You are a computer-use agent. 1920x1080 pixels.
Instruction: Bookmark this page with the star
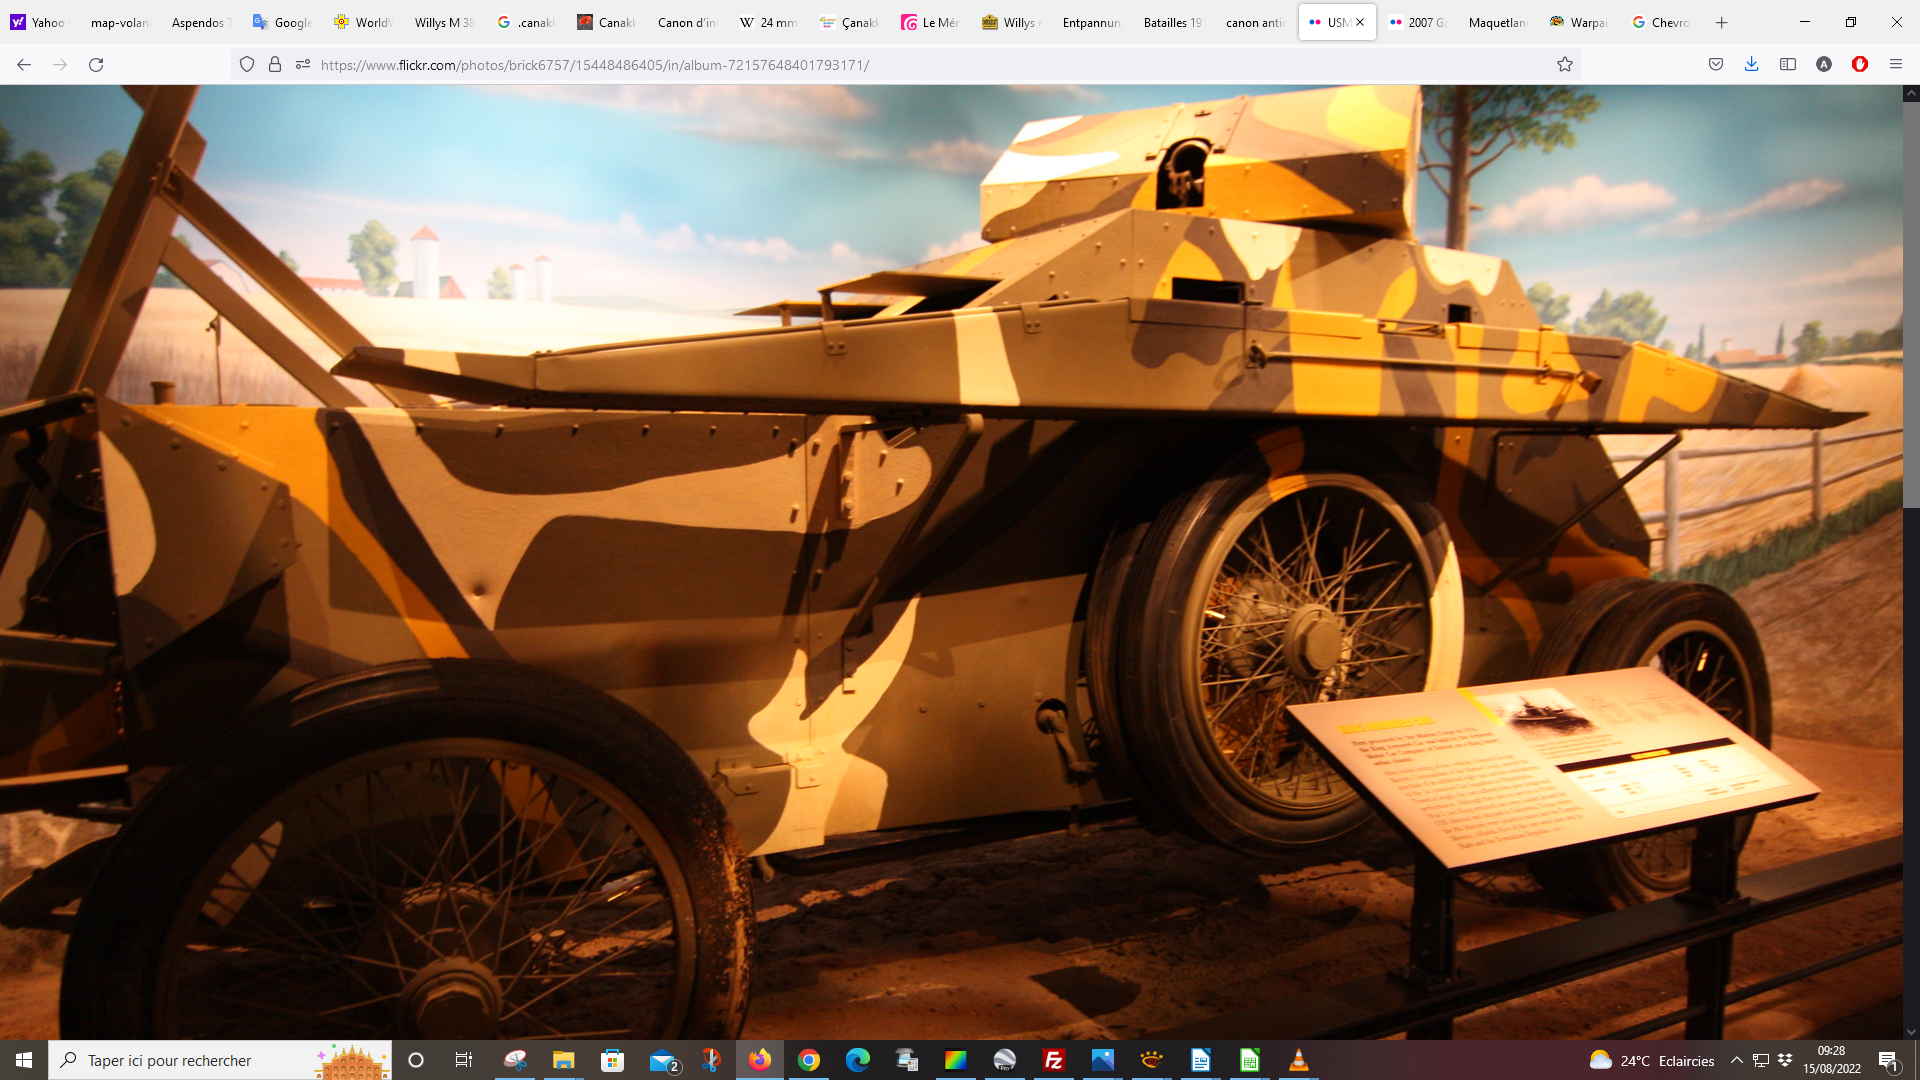tap(1565, 65)
